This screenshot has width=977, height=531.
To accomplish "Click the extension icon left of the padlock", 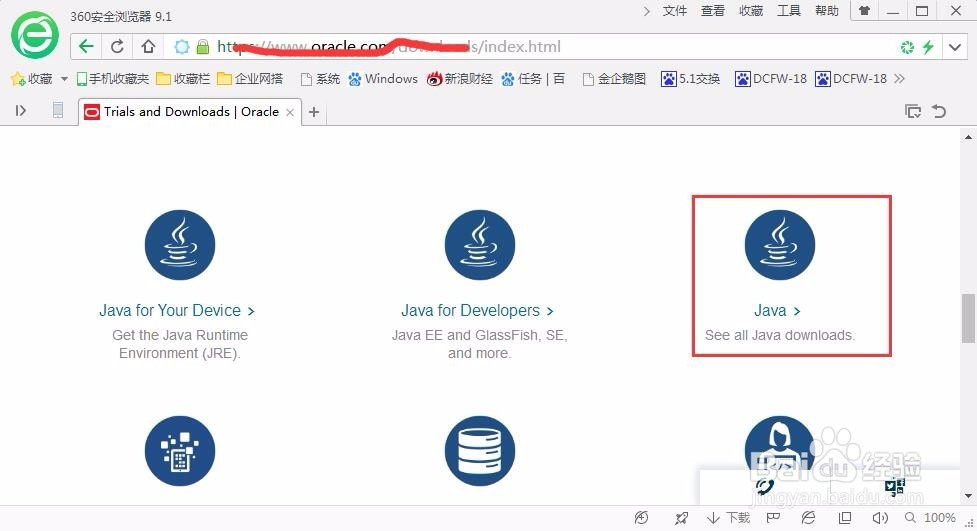I will [181, 47].
